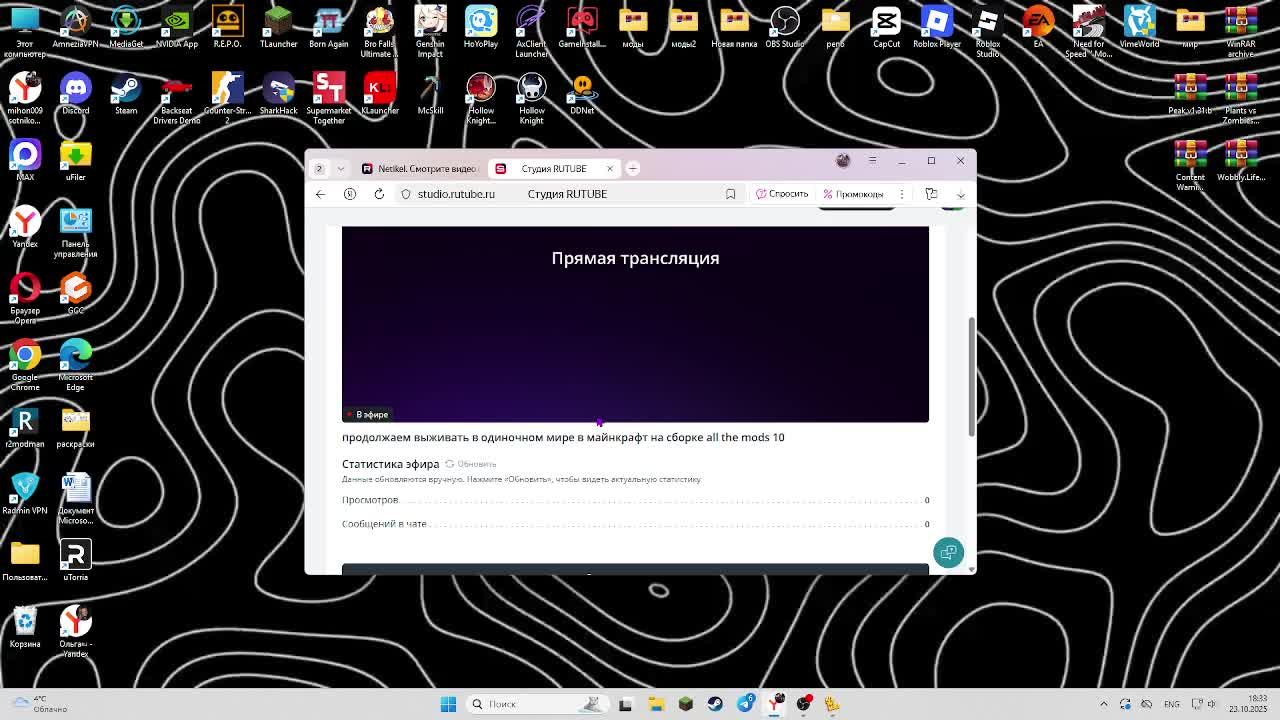Open Steam from the taskbar
This screenshot has width=1280, height=720.
pyautogui.click(x=715, y=704)
